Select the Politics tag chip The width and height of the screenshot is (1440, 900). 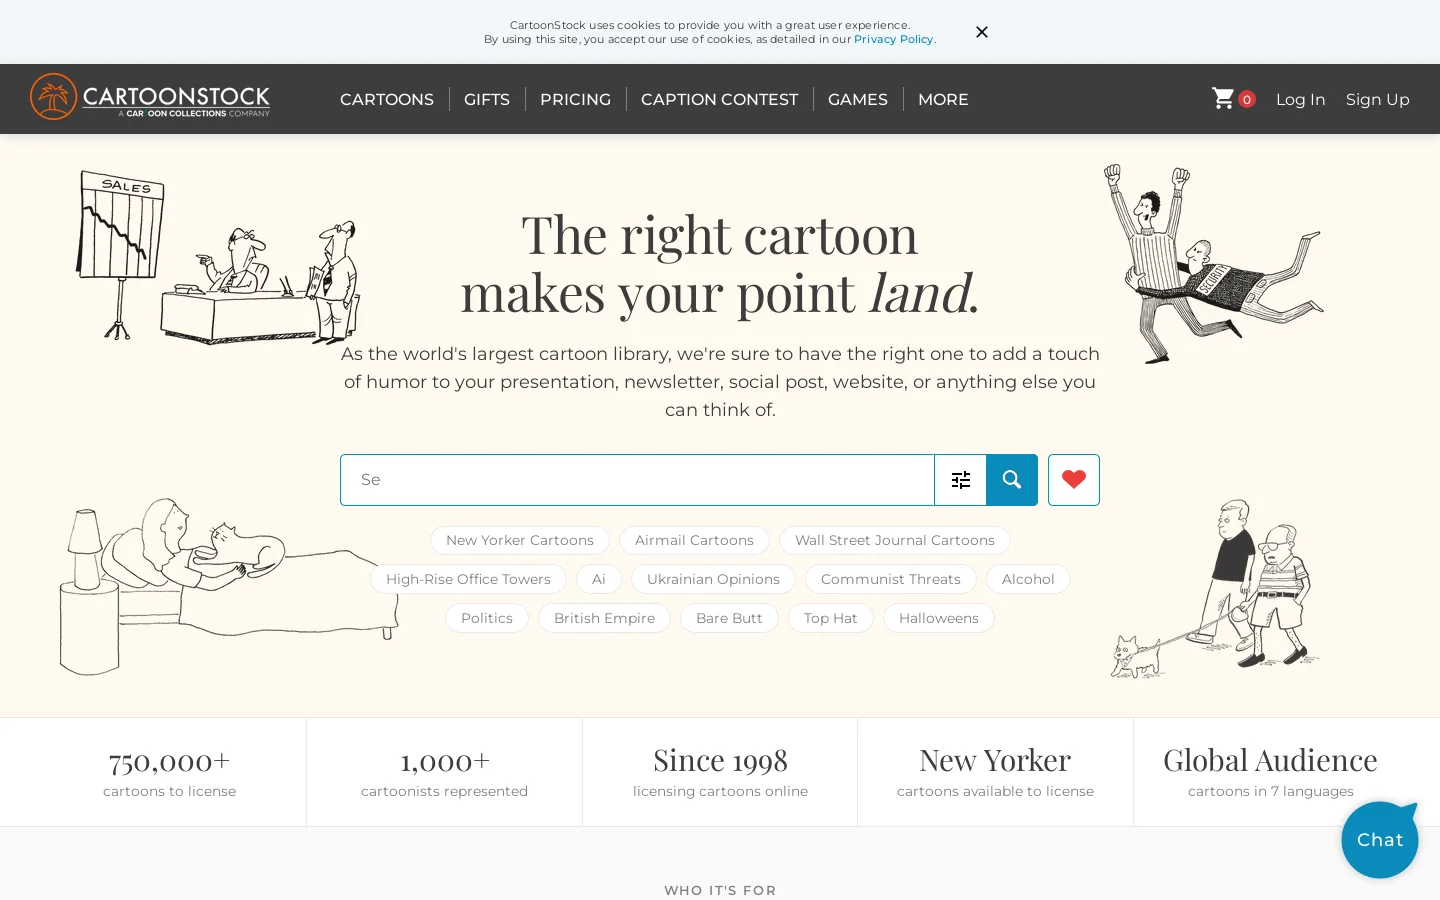(487, 618)
